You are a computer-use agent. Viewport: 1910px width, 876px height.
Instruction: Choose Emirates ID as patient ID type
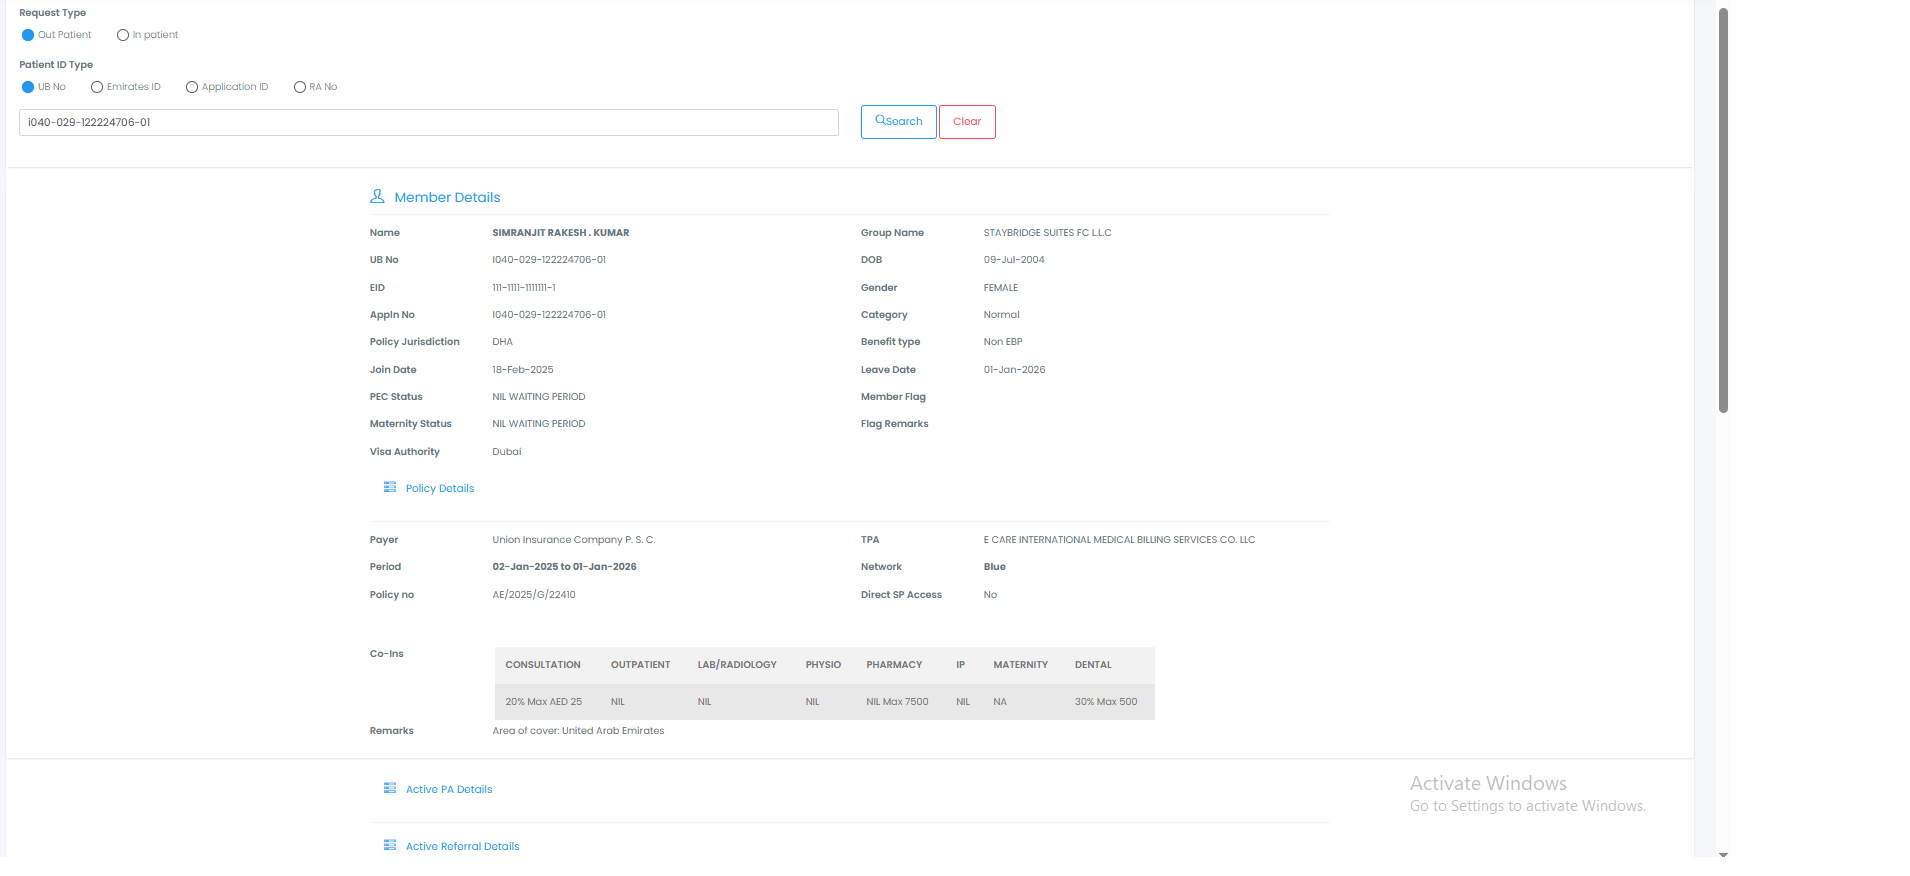(97, 87)
